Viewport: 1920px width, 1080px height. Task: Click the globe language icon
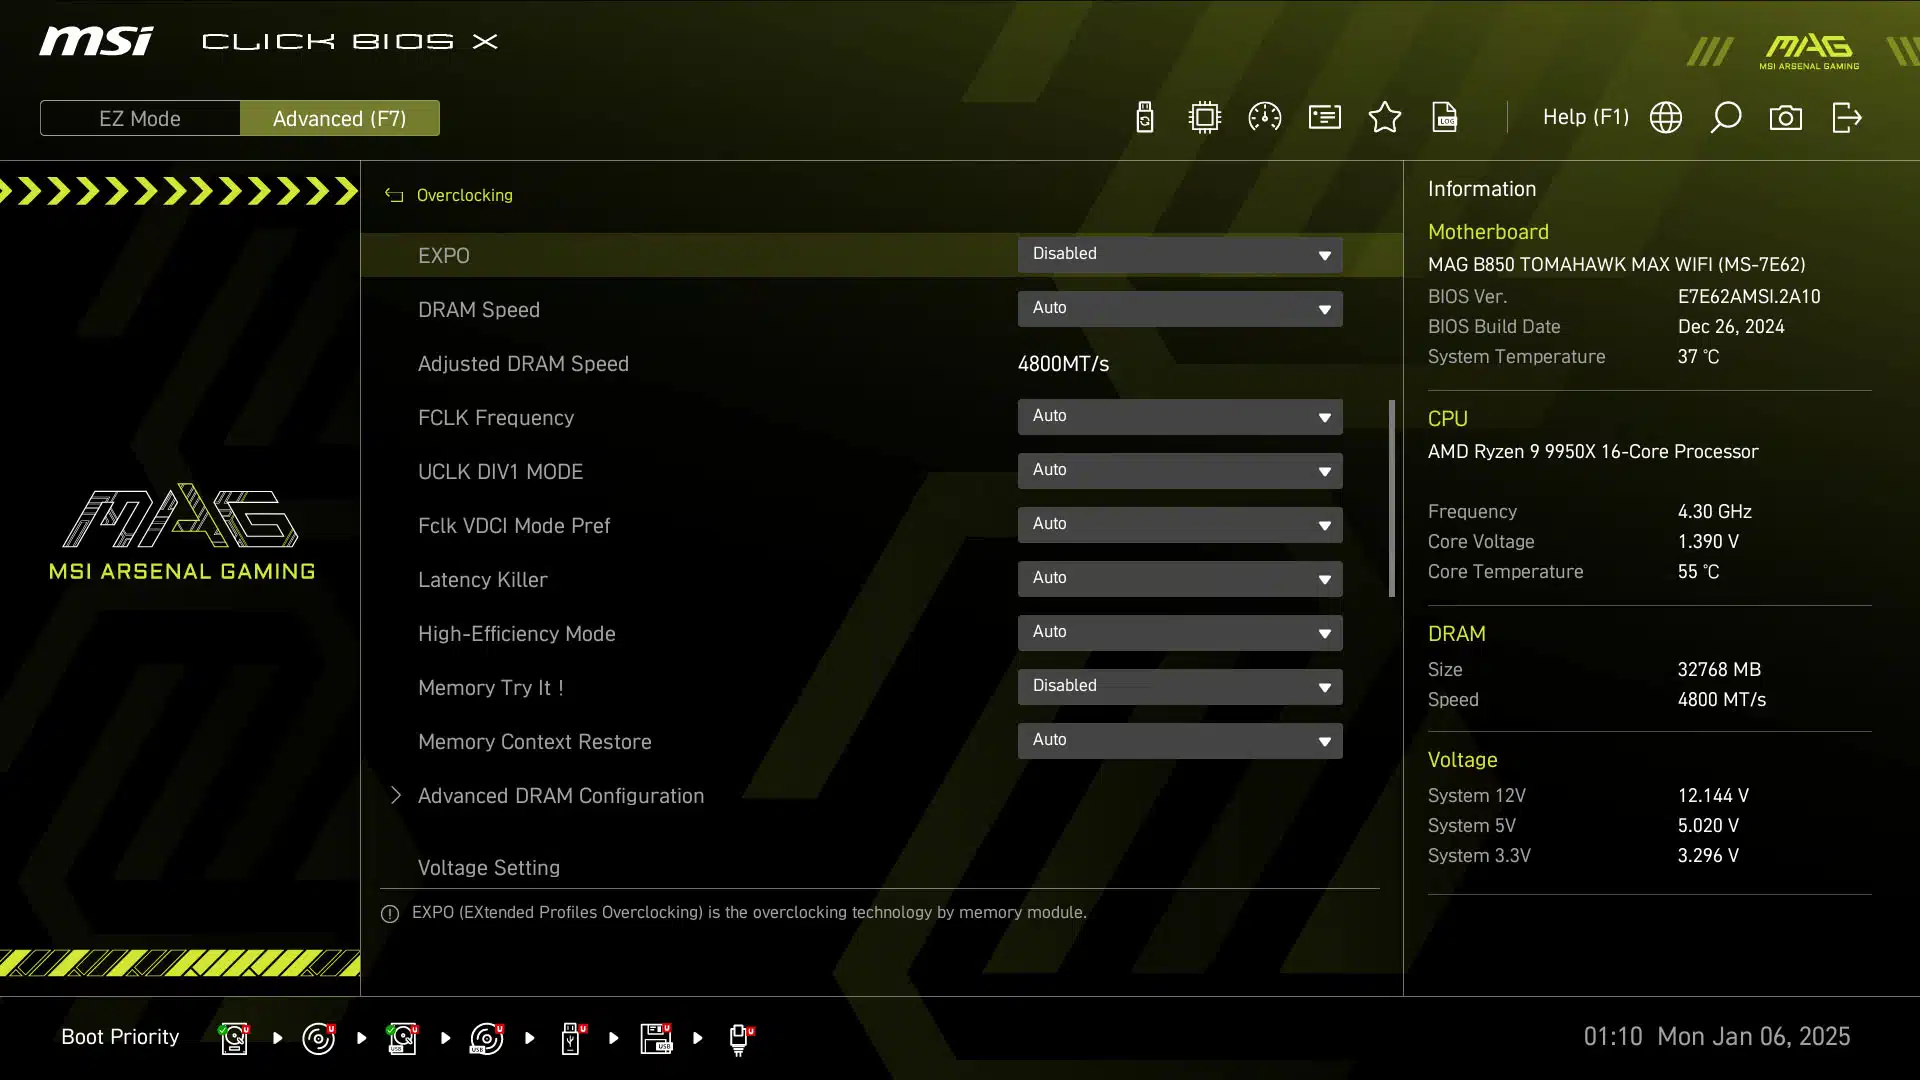click(x=1666, y=118)
